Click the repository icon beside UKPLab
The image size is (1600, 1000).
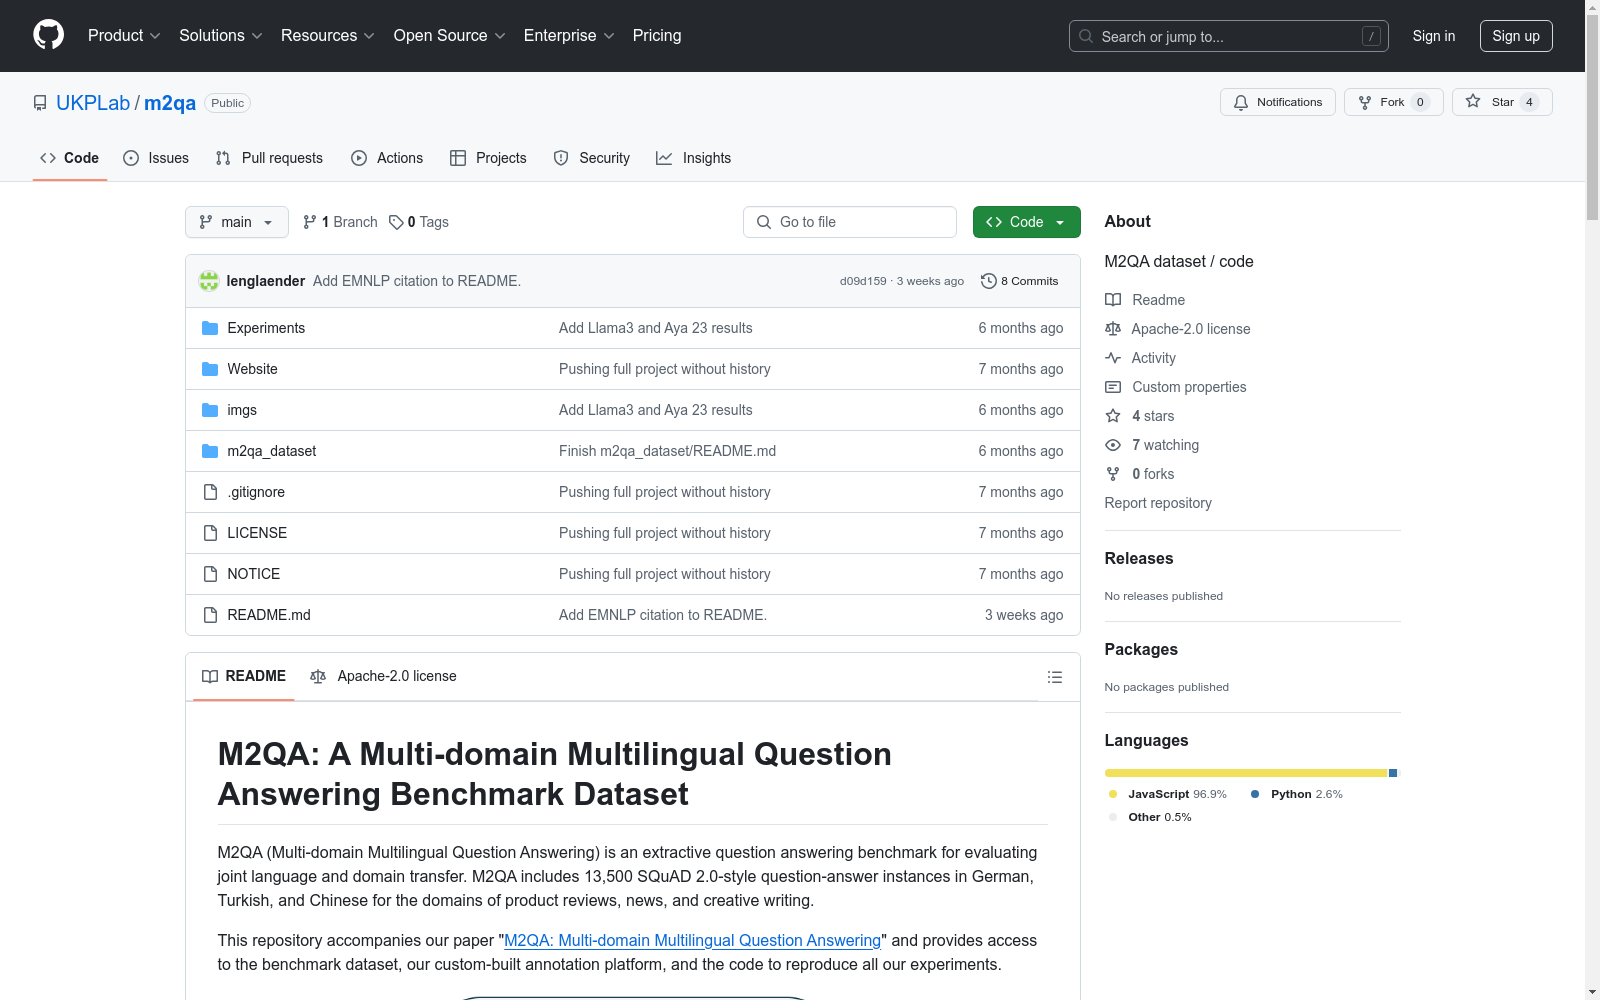click(x=40, y=103)
